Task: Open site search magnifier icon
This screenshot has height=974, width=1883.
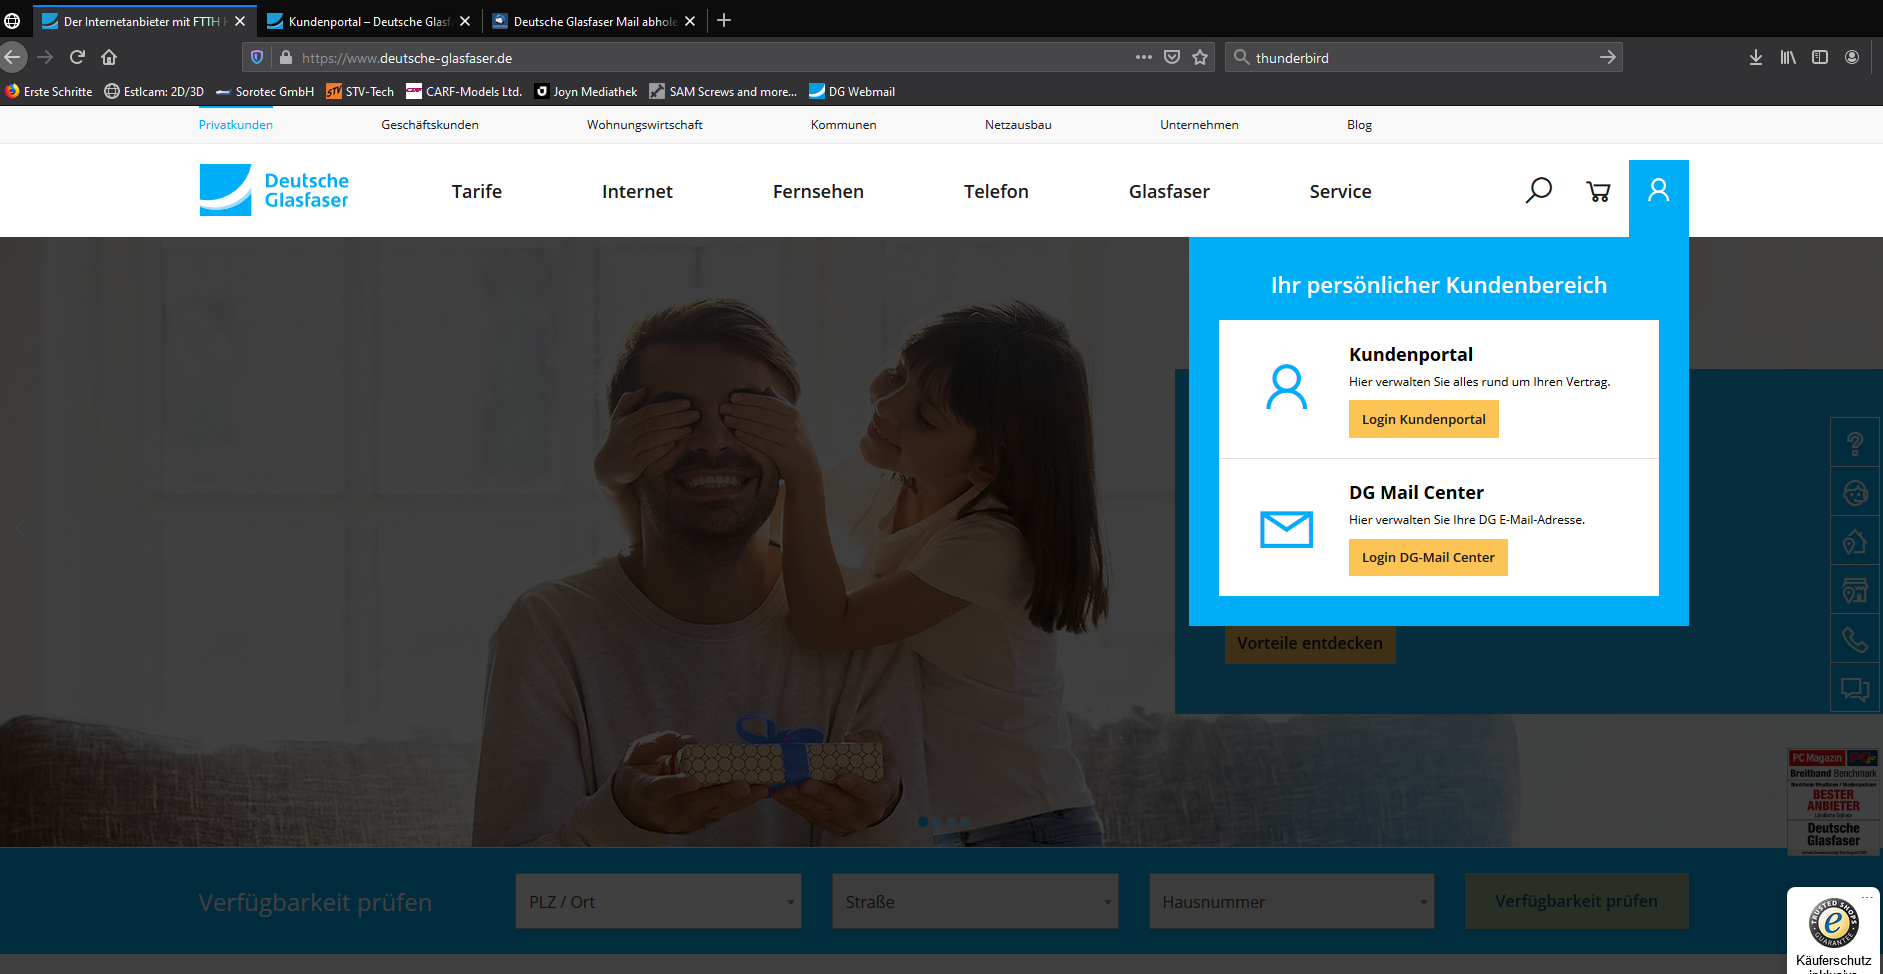Action: point(1538,190)
